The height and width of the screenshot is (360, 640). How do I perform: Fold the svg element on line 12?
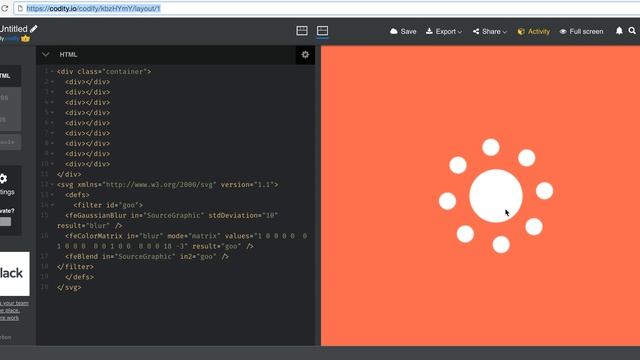click(x=52, y=184)
